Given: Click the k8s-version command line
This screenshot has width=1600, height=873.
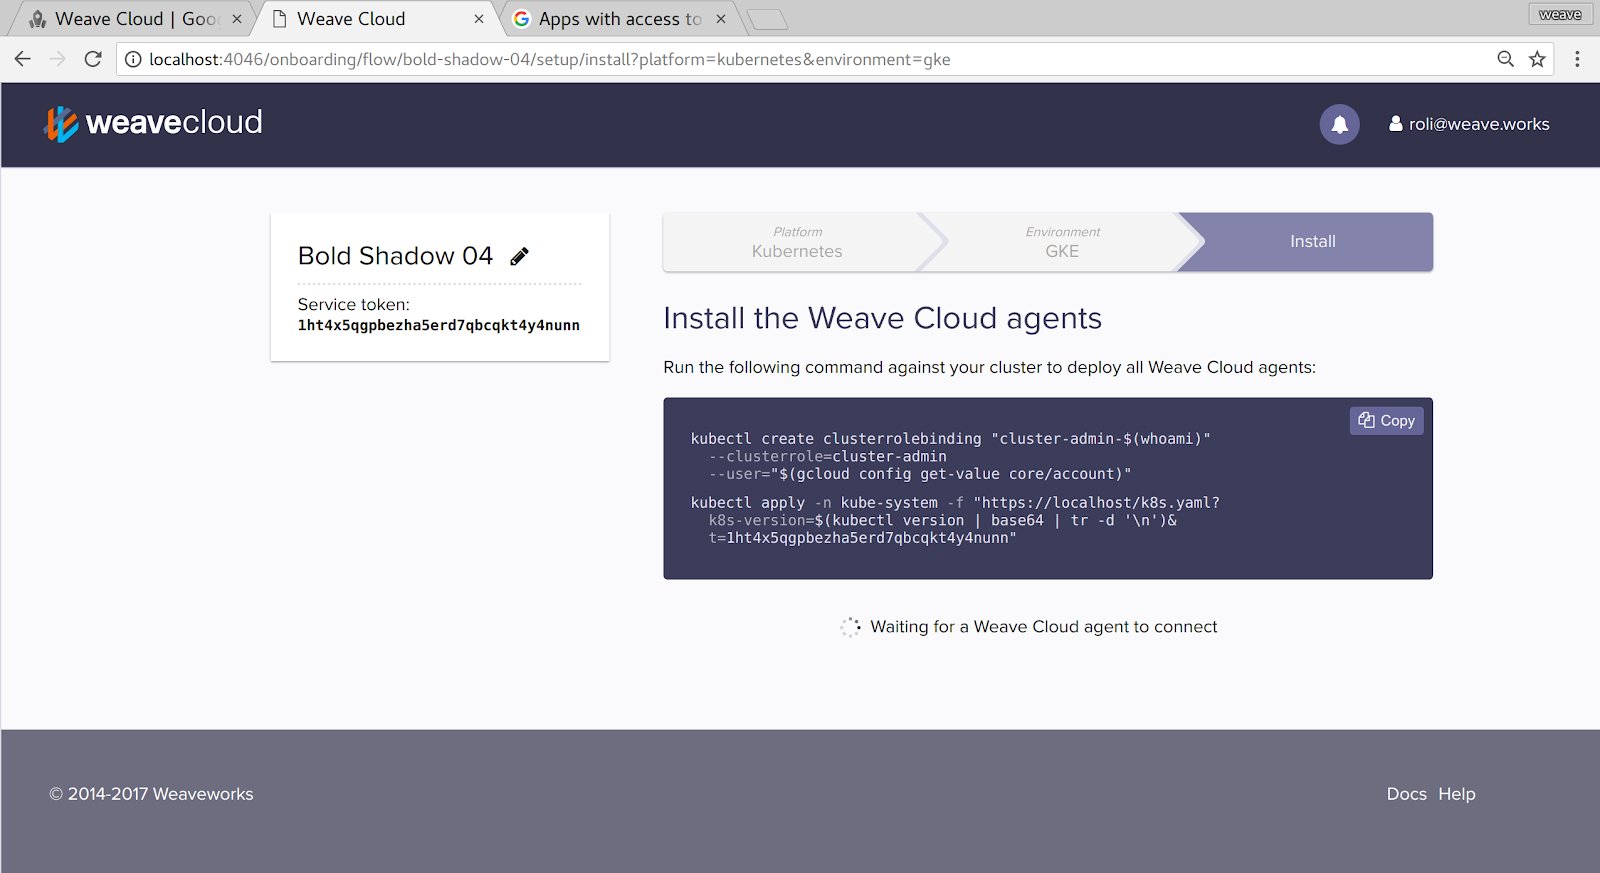Looking at the screenshot, I should pyautogui.click(x=943, y=520).
